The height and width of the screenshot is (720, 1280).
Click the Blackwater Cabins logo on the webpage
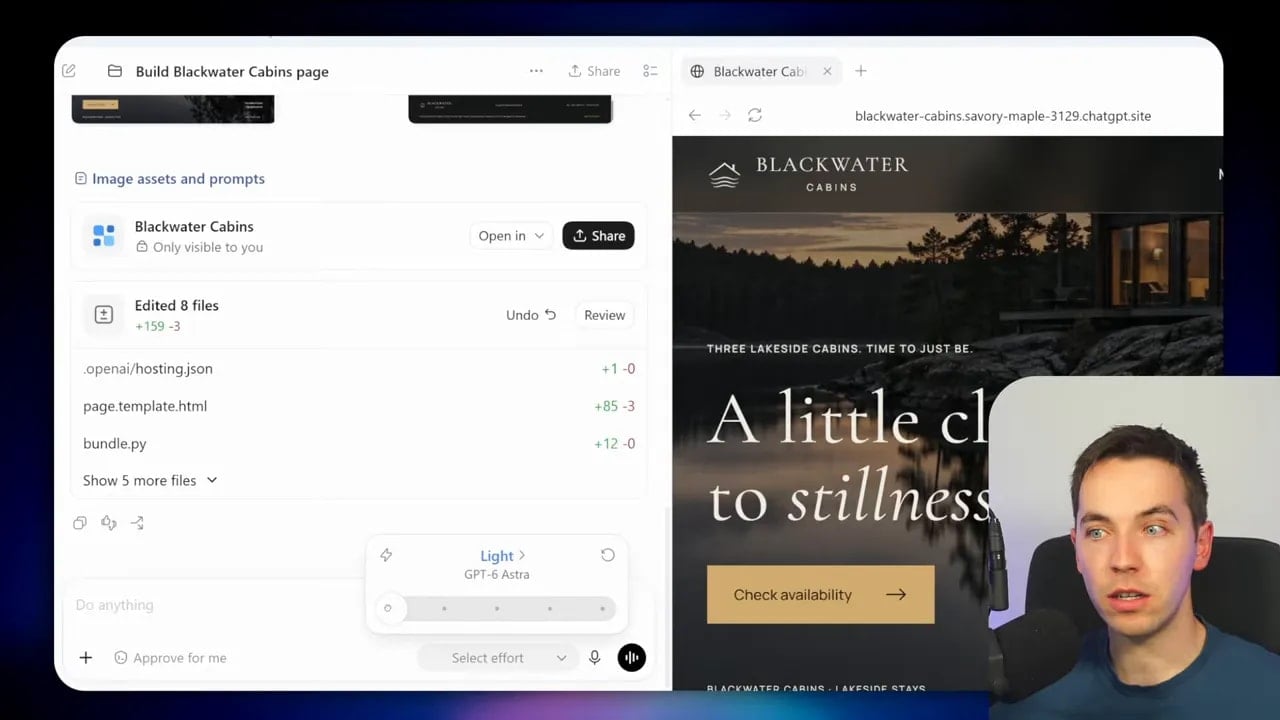point(808,174)
